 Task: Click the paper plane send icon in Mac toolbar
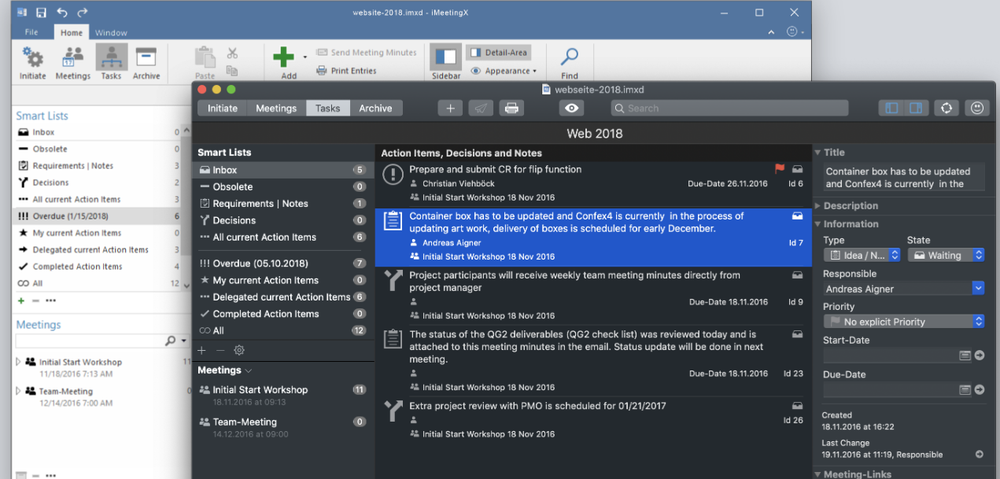tap(480, 108)
